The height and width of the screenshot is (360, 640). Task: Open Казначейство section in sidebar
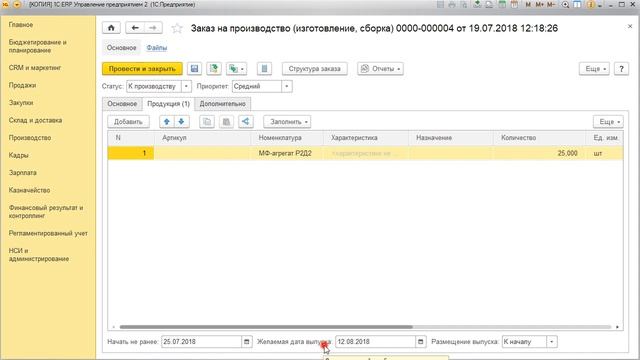click(x=29, y=191)
